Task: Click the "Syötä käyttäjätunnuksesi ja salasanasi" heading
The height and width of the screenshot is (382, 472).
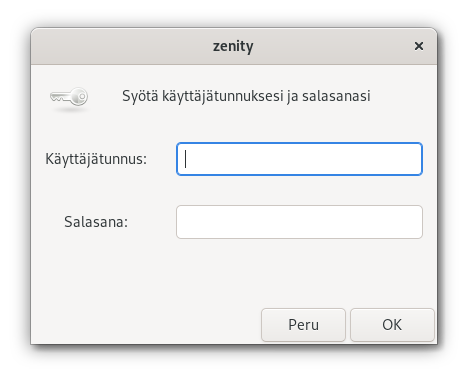Action: pos(246,96)
